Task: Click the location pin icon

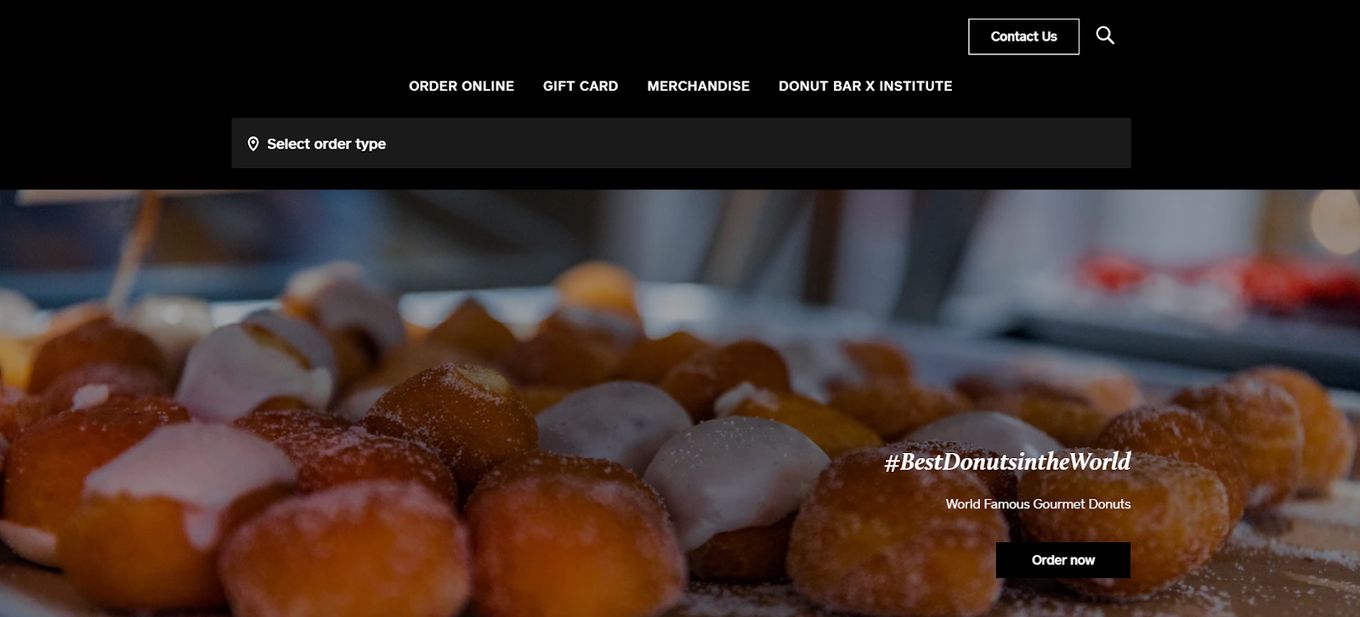Action: [x=253, y=144]
